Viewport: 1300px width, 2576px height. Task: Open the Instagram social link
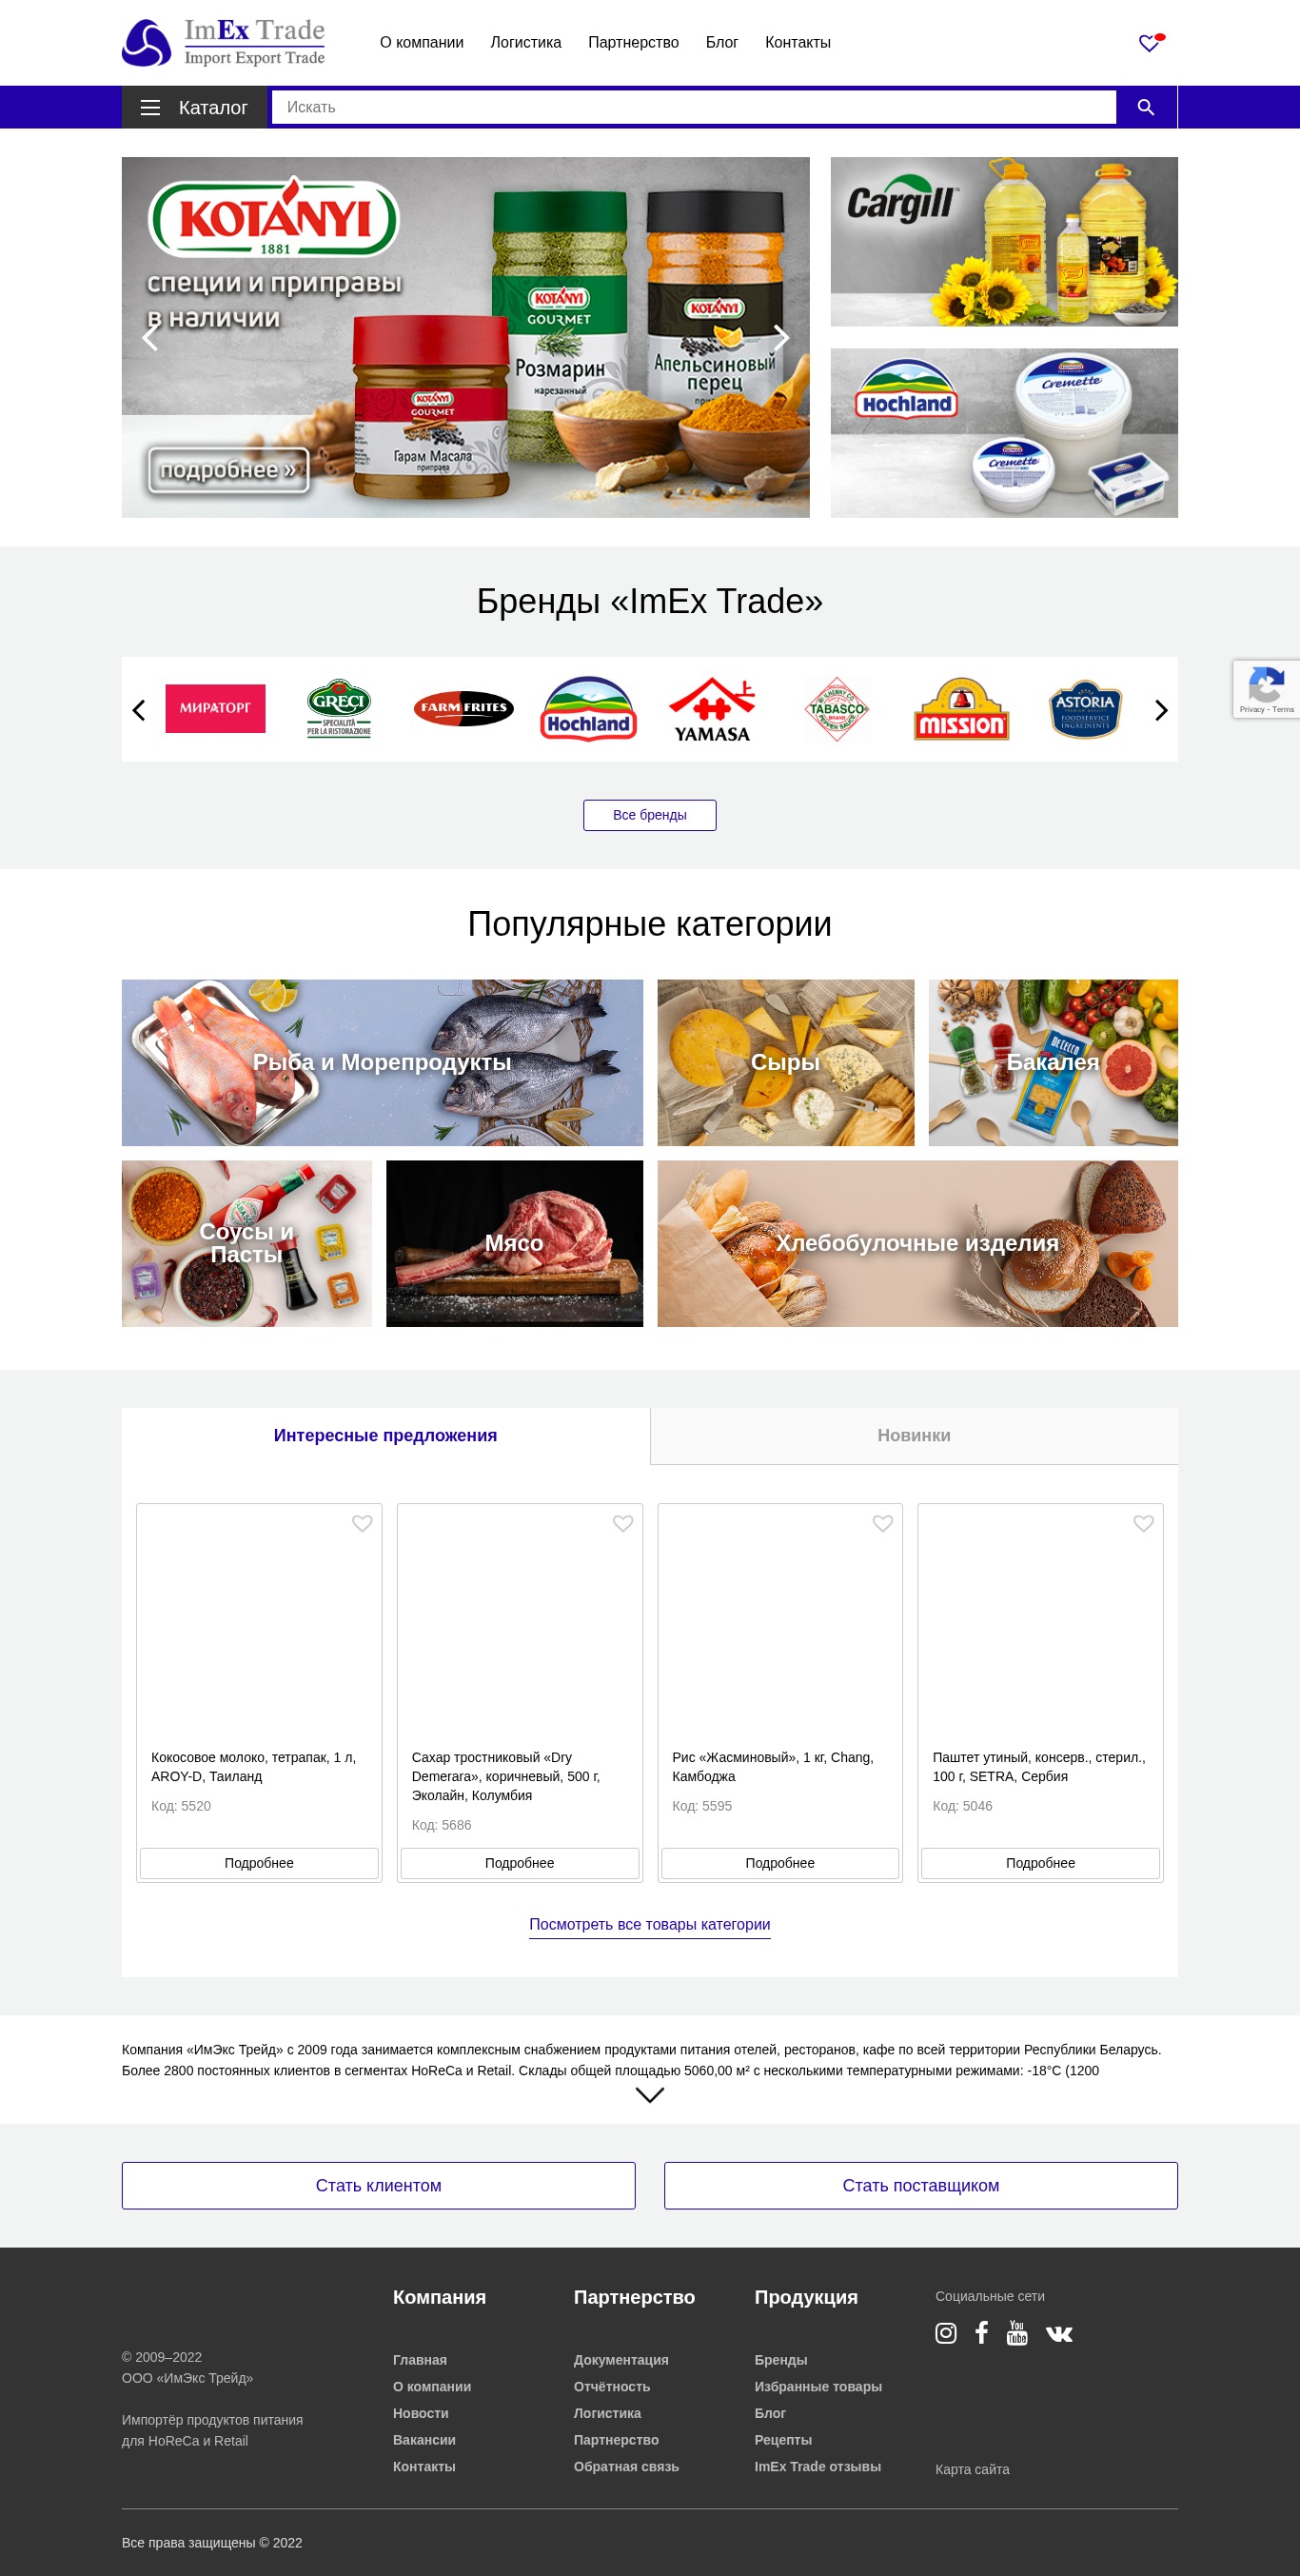pyautogui.click(x=945, y=2333)
